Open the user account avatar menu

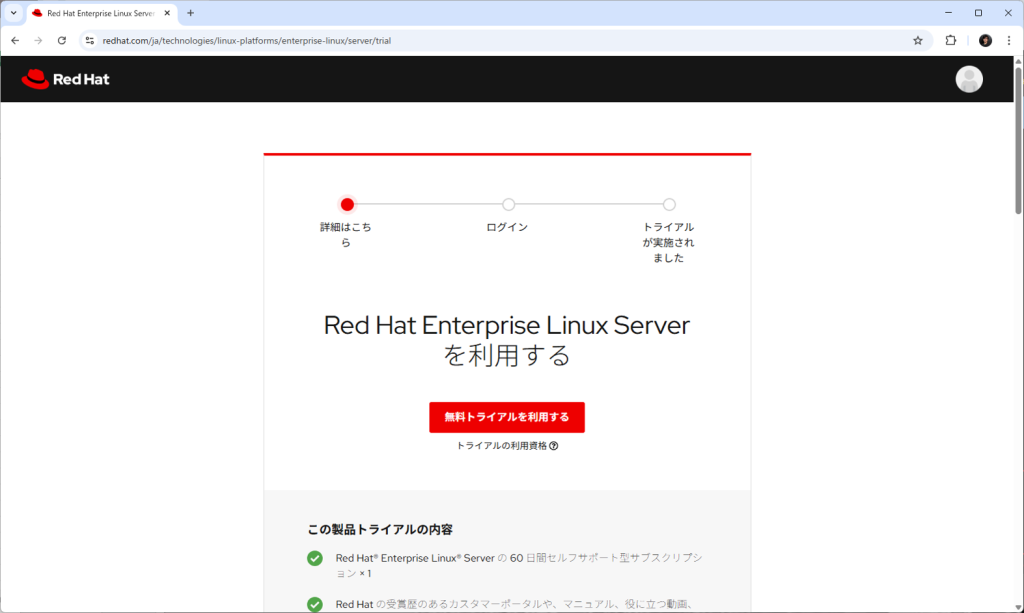click(x=968, y=79)
